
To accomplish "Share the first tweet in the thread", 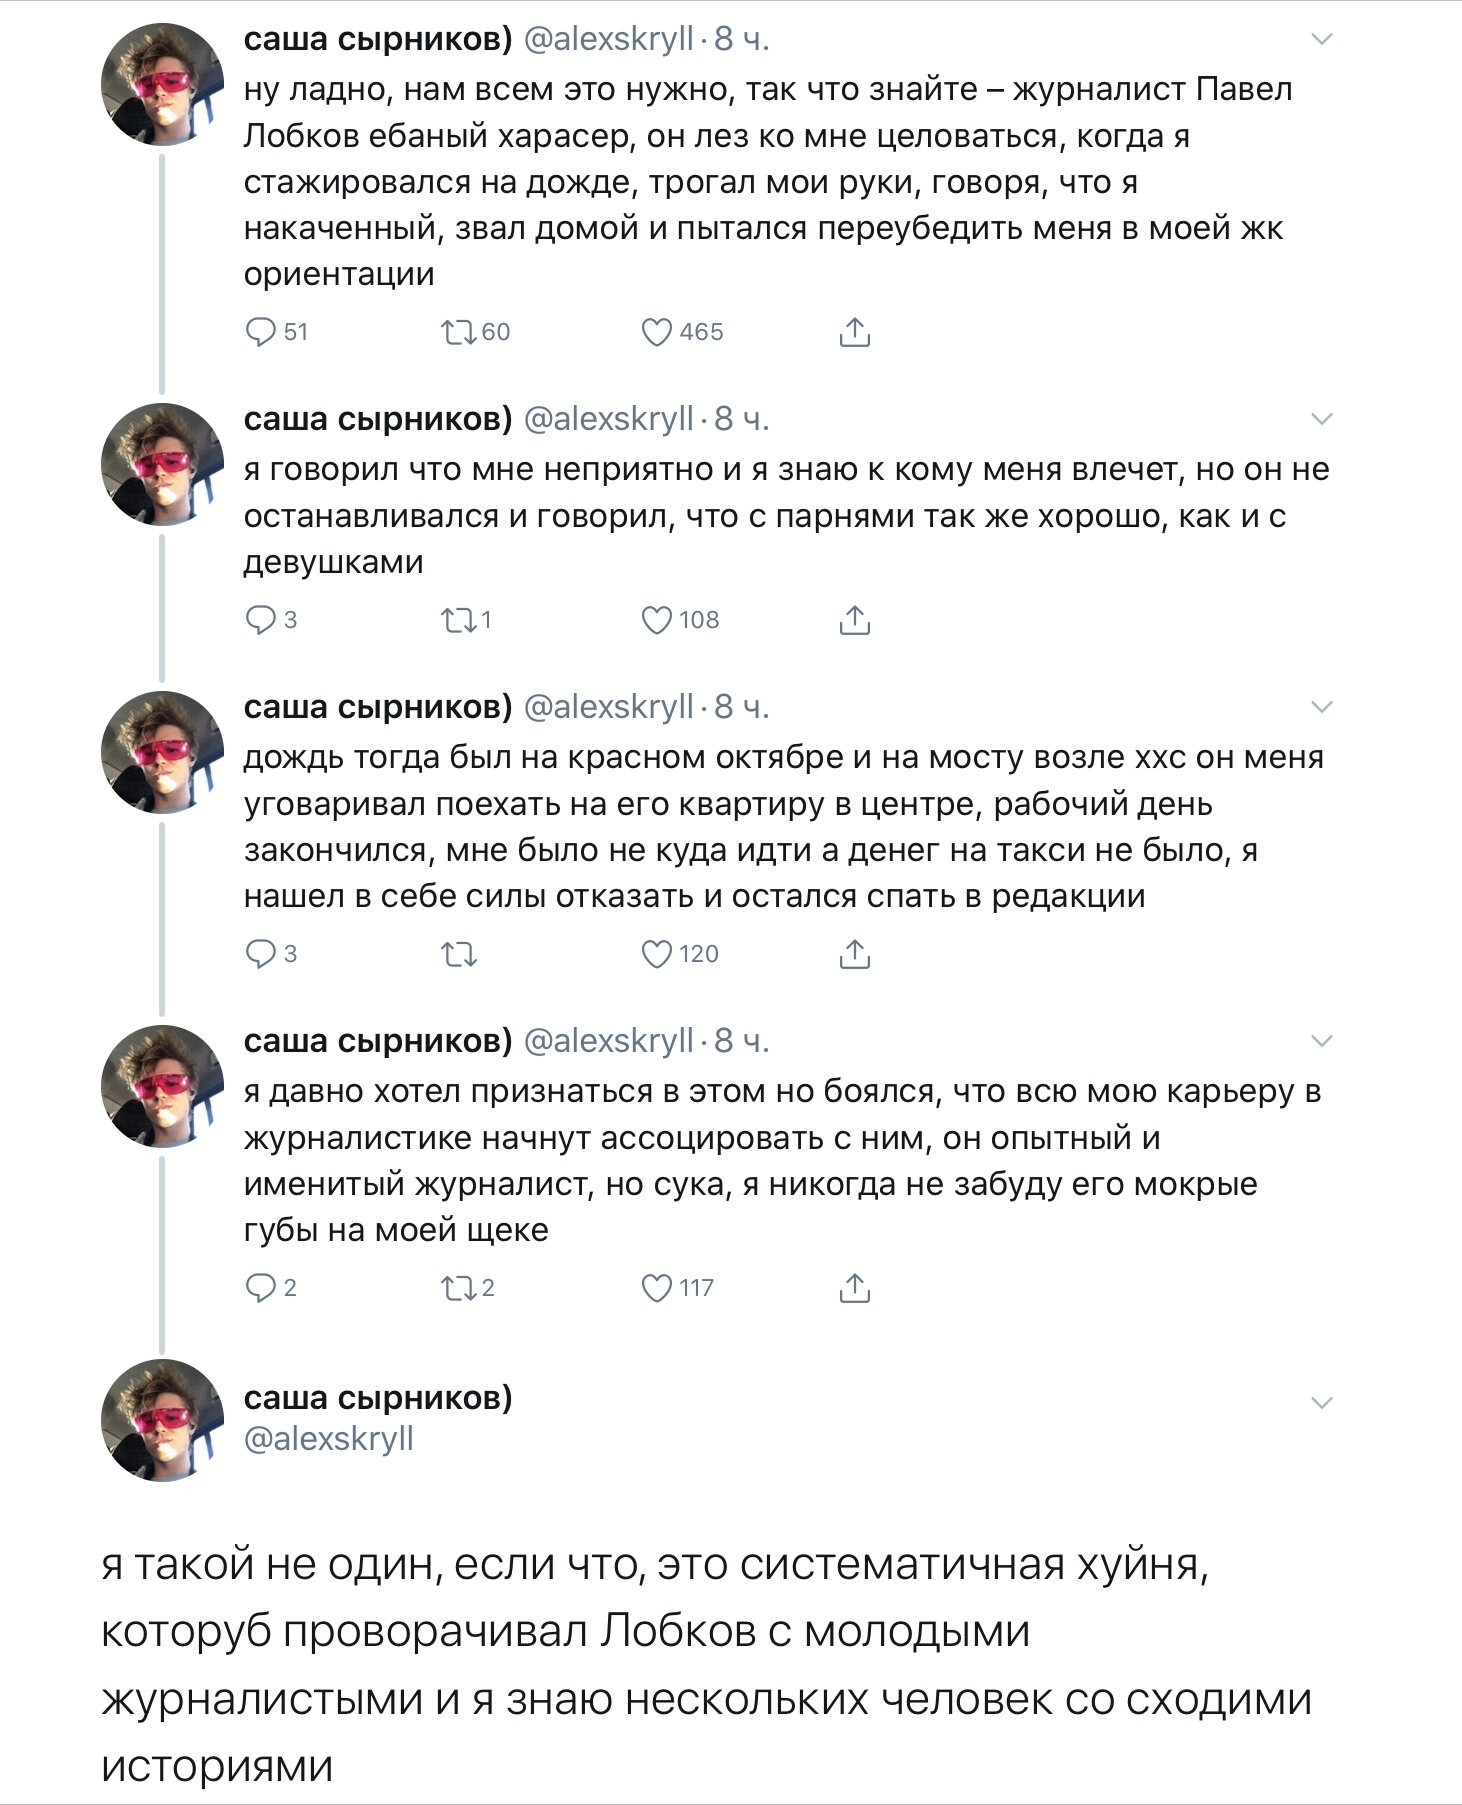I will (x=854, y=332).
